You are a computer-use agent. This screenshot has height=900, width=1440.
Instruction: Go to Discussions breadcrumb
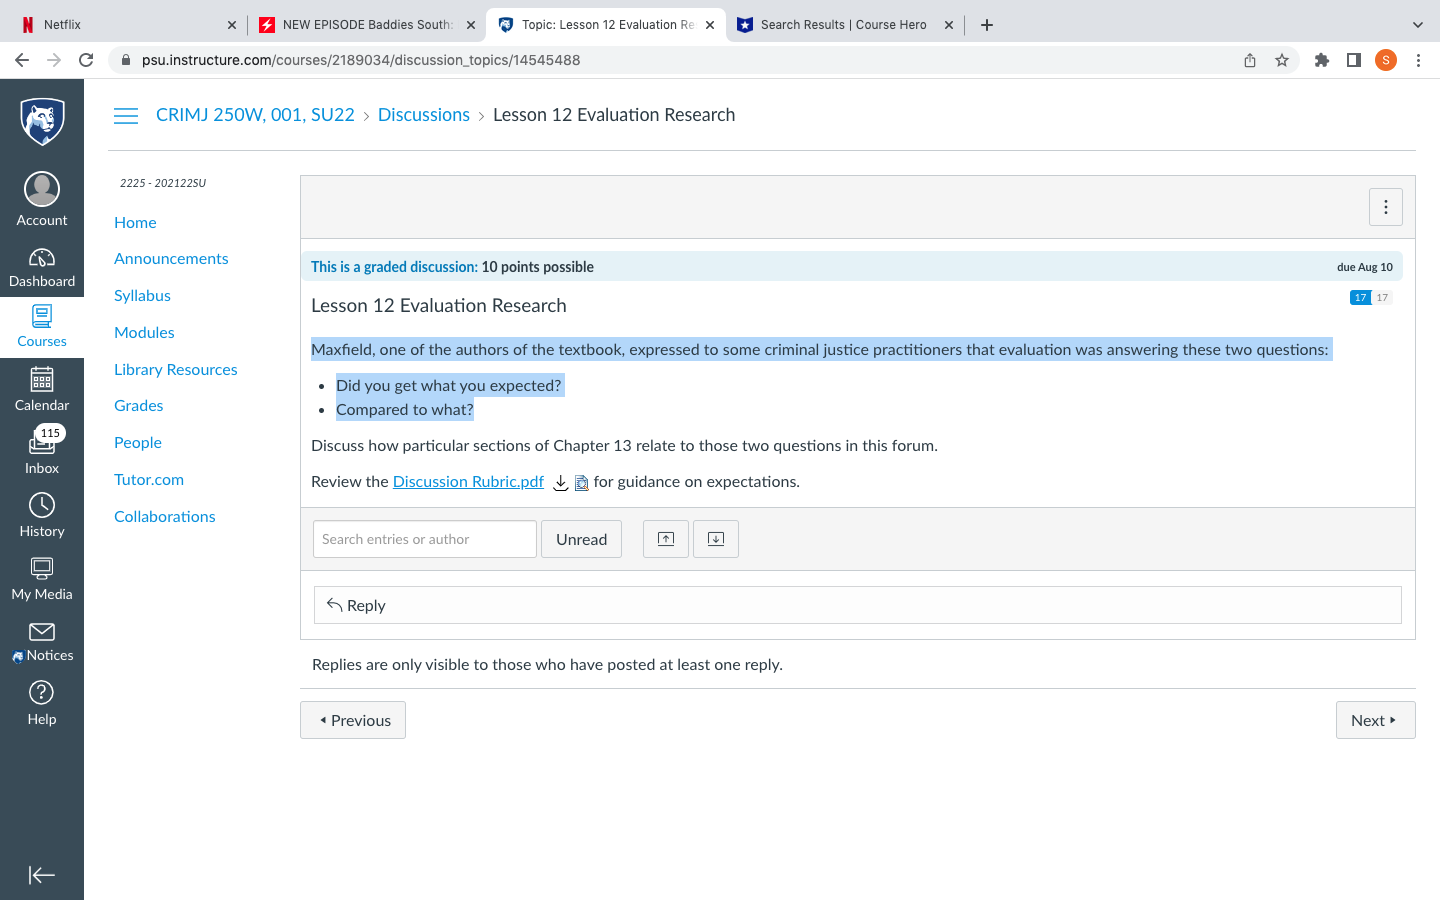[424, 115]
